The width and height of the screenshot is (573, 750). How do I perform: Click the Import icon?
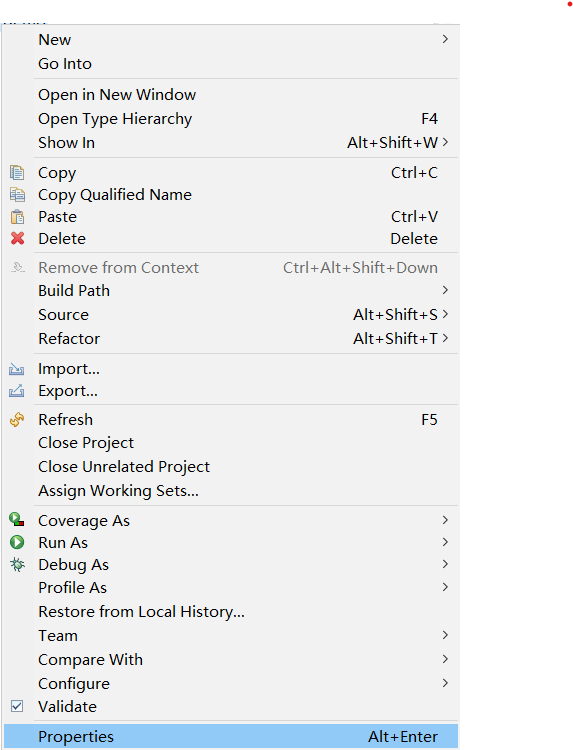coord(17,369)
